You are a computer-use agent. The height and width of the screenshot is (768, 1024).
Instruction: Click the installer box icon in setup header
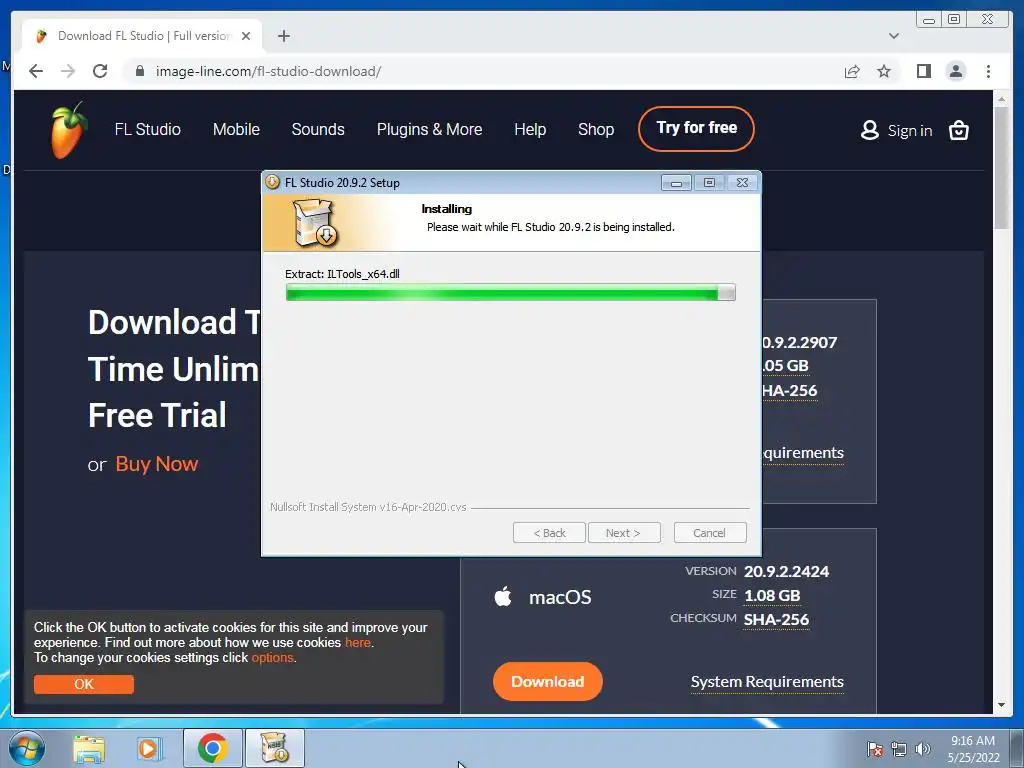[x=315, y=223]
